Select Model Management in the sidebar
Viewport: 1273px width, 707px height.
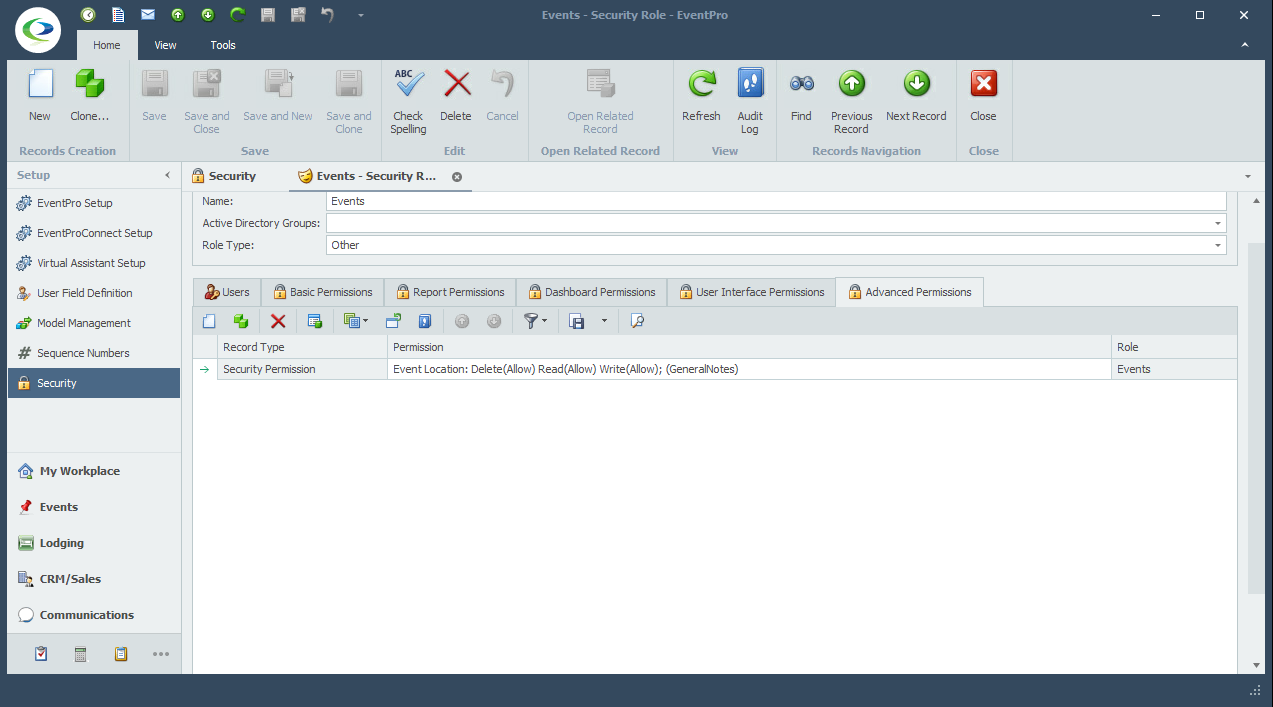point(94,323)
